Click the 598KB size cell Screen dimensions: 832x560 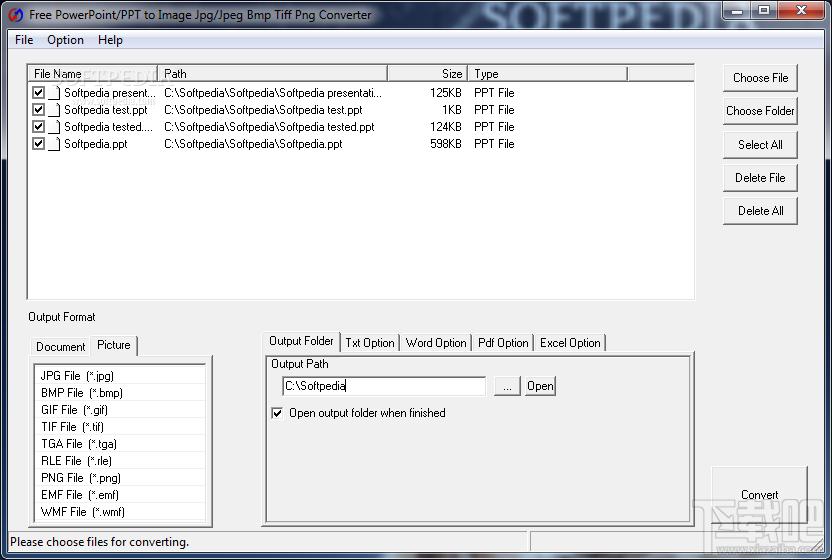[446, 144]
